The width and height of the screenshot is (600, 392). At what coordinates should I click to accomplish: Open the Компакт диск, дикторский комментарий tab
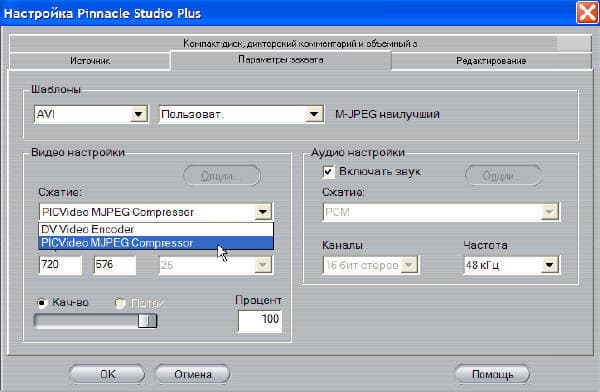(300, 43)
